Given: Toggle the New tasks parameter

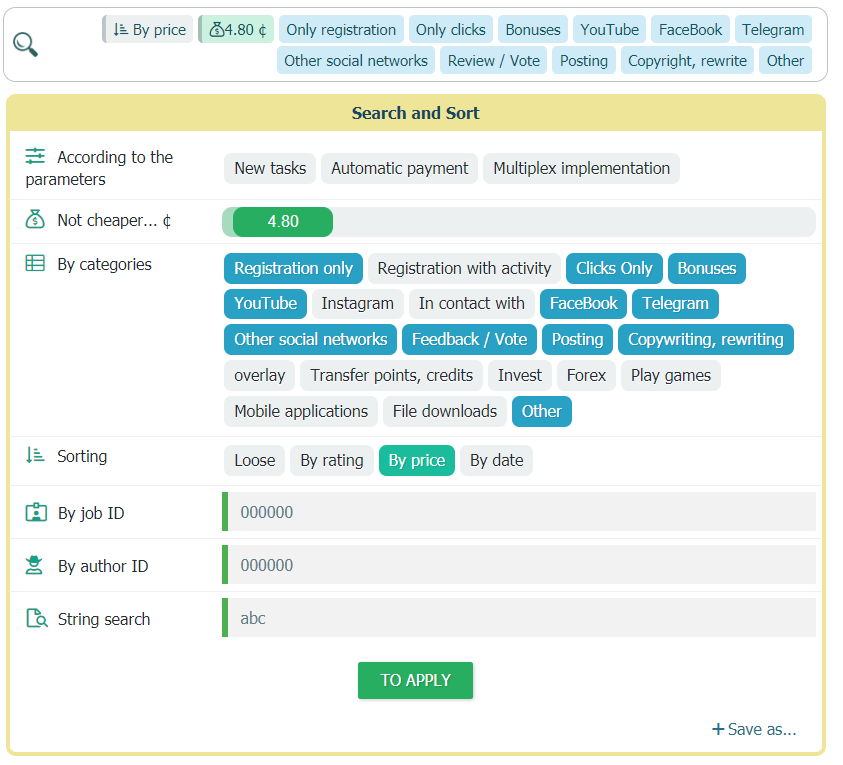Looking at the screenshot, I should (x=270, y=168).
